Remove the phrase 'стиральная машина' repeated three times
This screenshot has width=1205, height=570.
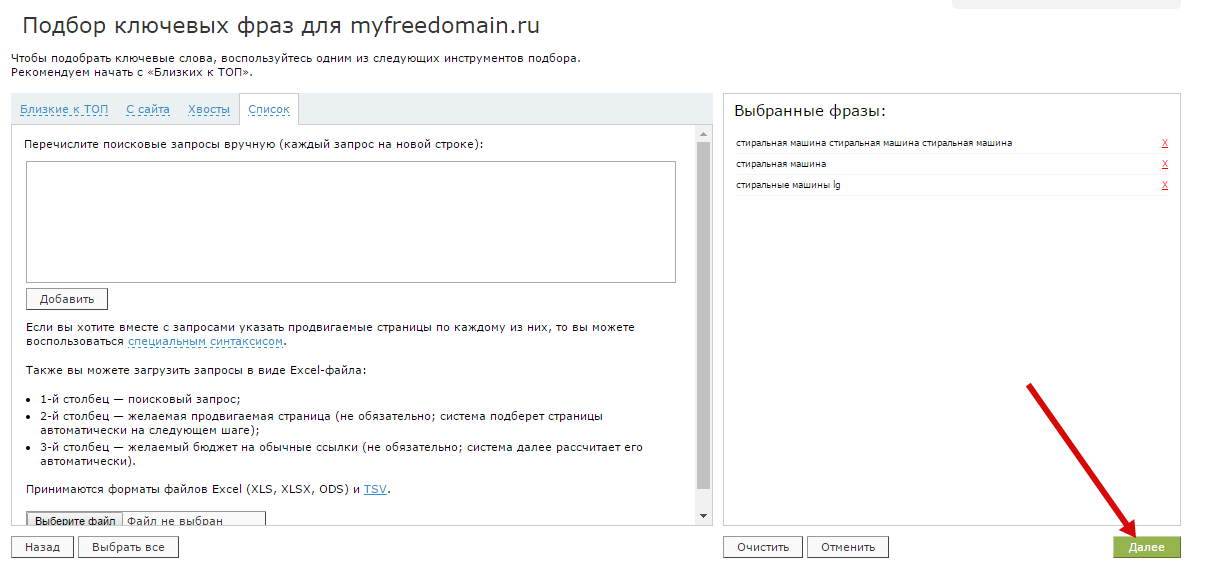[1165, 143]
